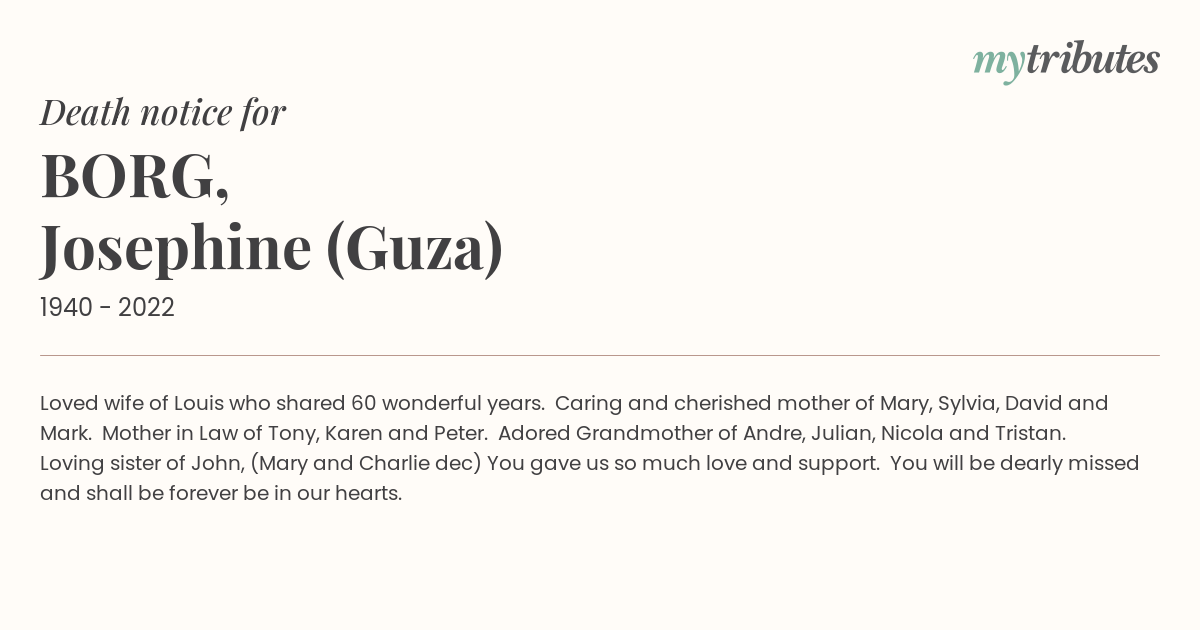Click the mytributes logo
The height and width of the screenshot is (630, 1200).
pos(1066,60)
